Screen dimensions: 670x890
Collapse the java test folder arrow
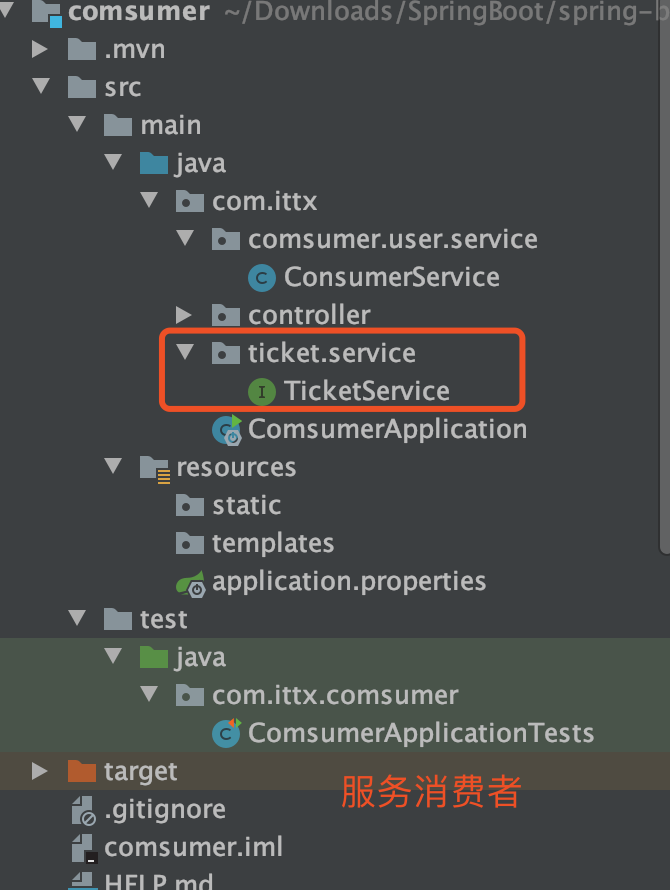pos(113,656)
